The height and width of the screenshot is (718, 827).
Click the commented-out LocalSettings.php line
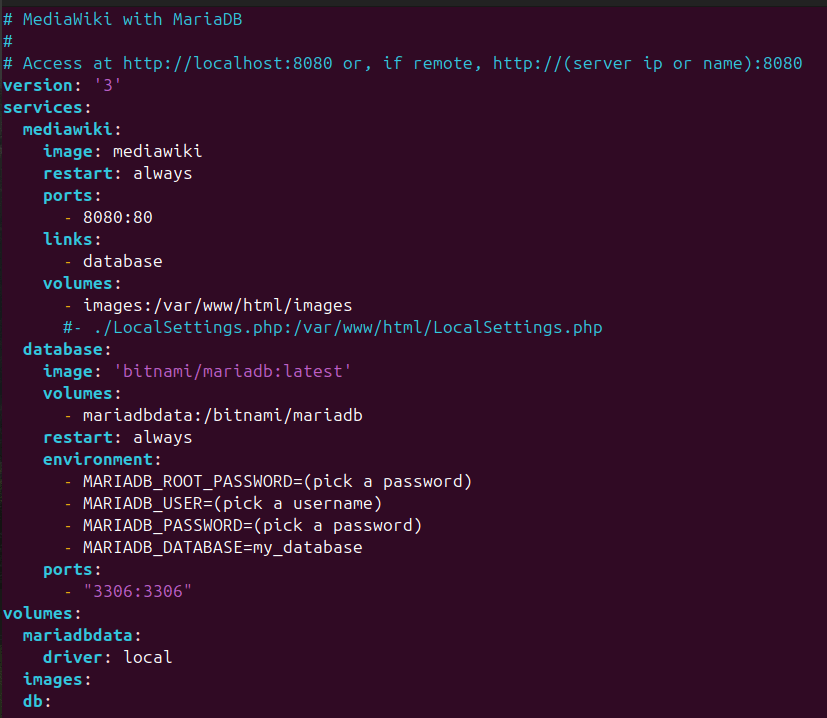332,327
